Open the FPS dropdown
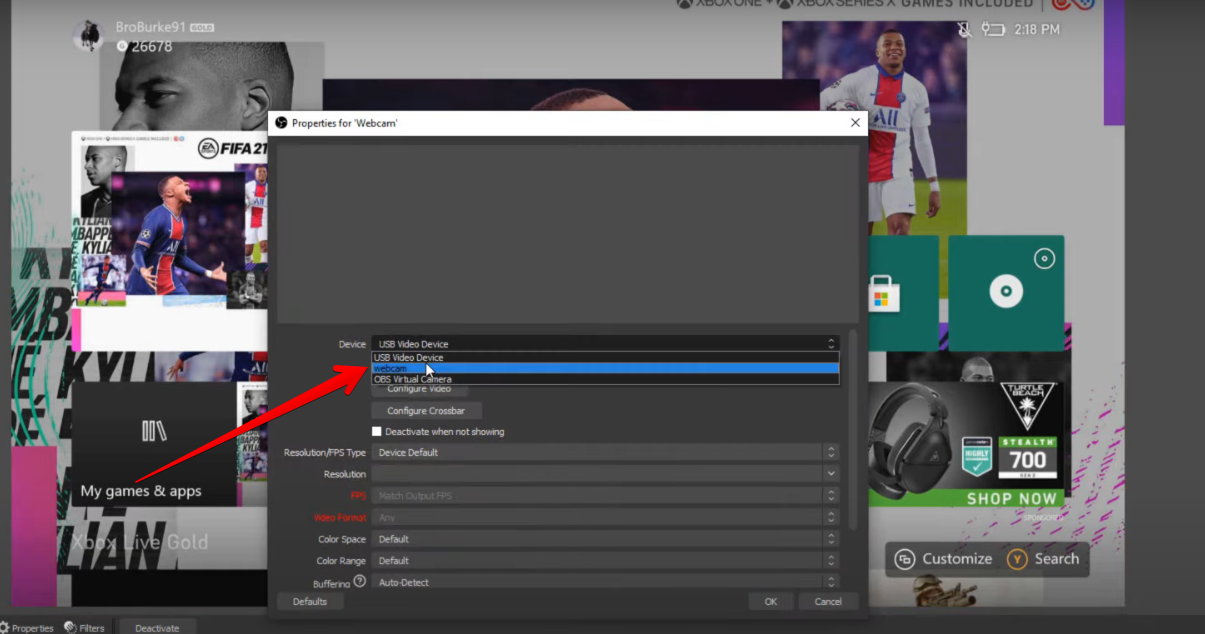 click(x=605, y=496)
